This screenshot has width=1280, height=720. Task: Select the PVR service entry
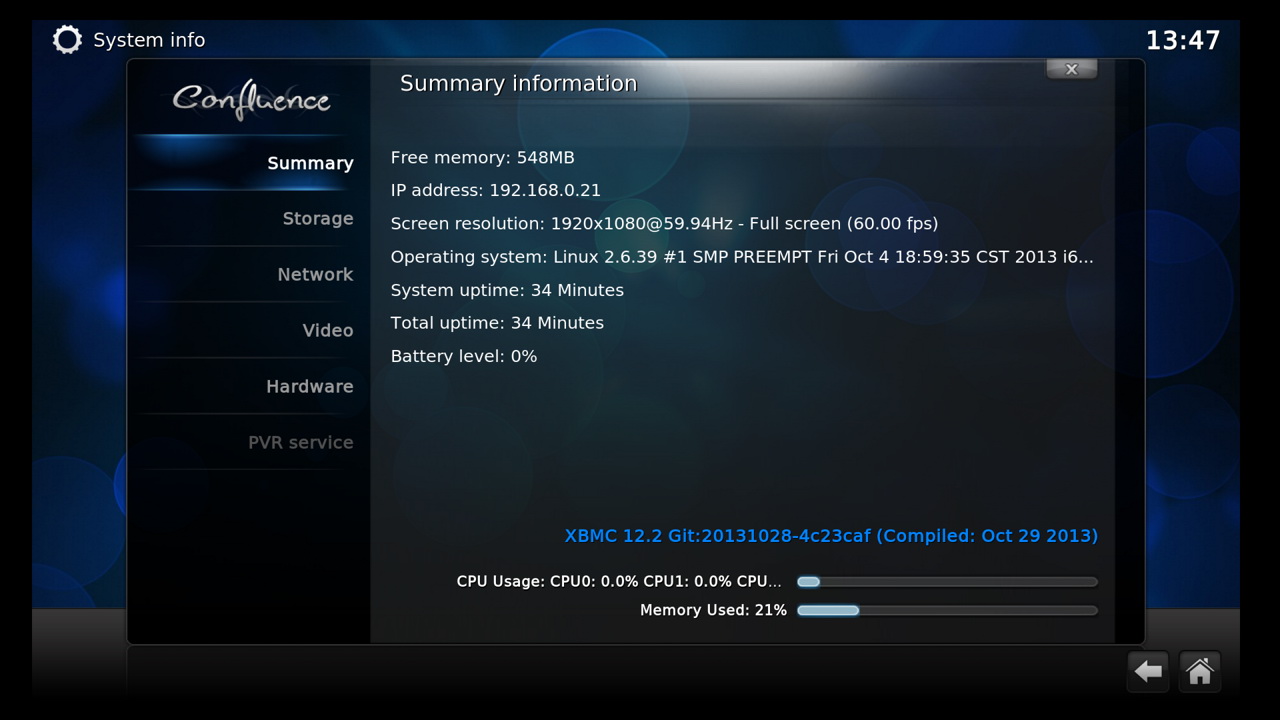[x=247, y=443]
